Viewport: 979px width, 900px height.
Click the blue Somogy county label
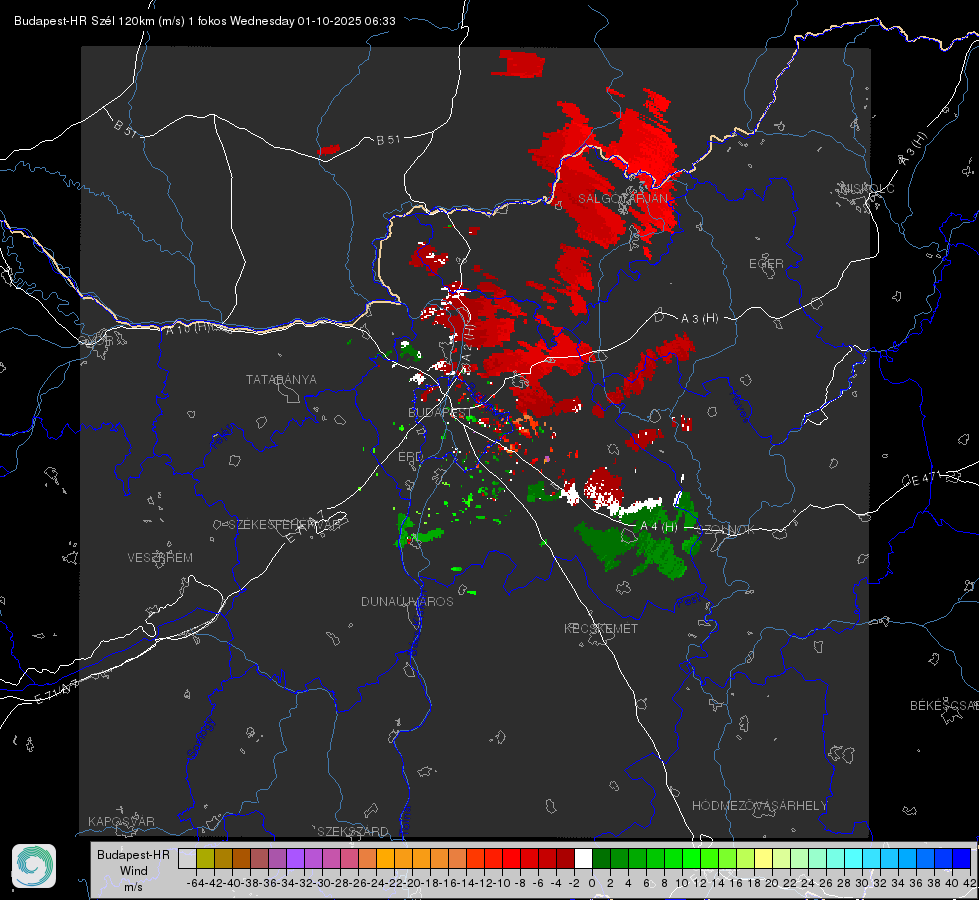[x=200, y=738]
